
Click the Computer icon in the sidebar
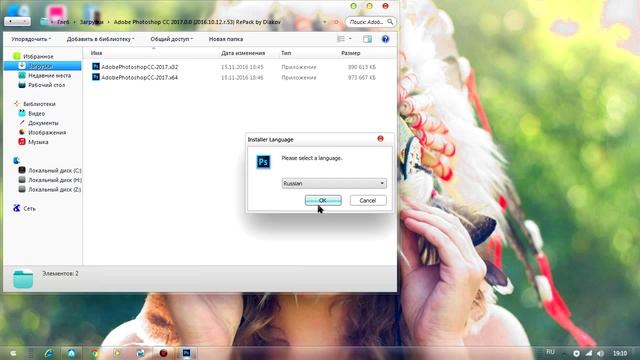coord(16,160)
